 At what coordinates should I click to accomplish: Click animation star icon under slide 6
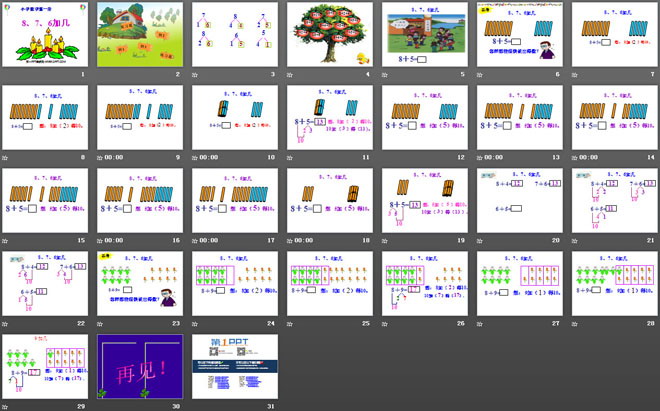pyautogui.click(x=479, y=75)
